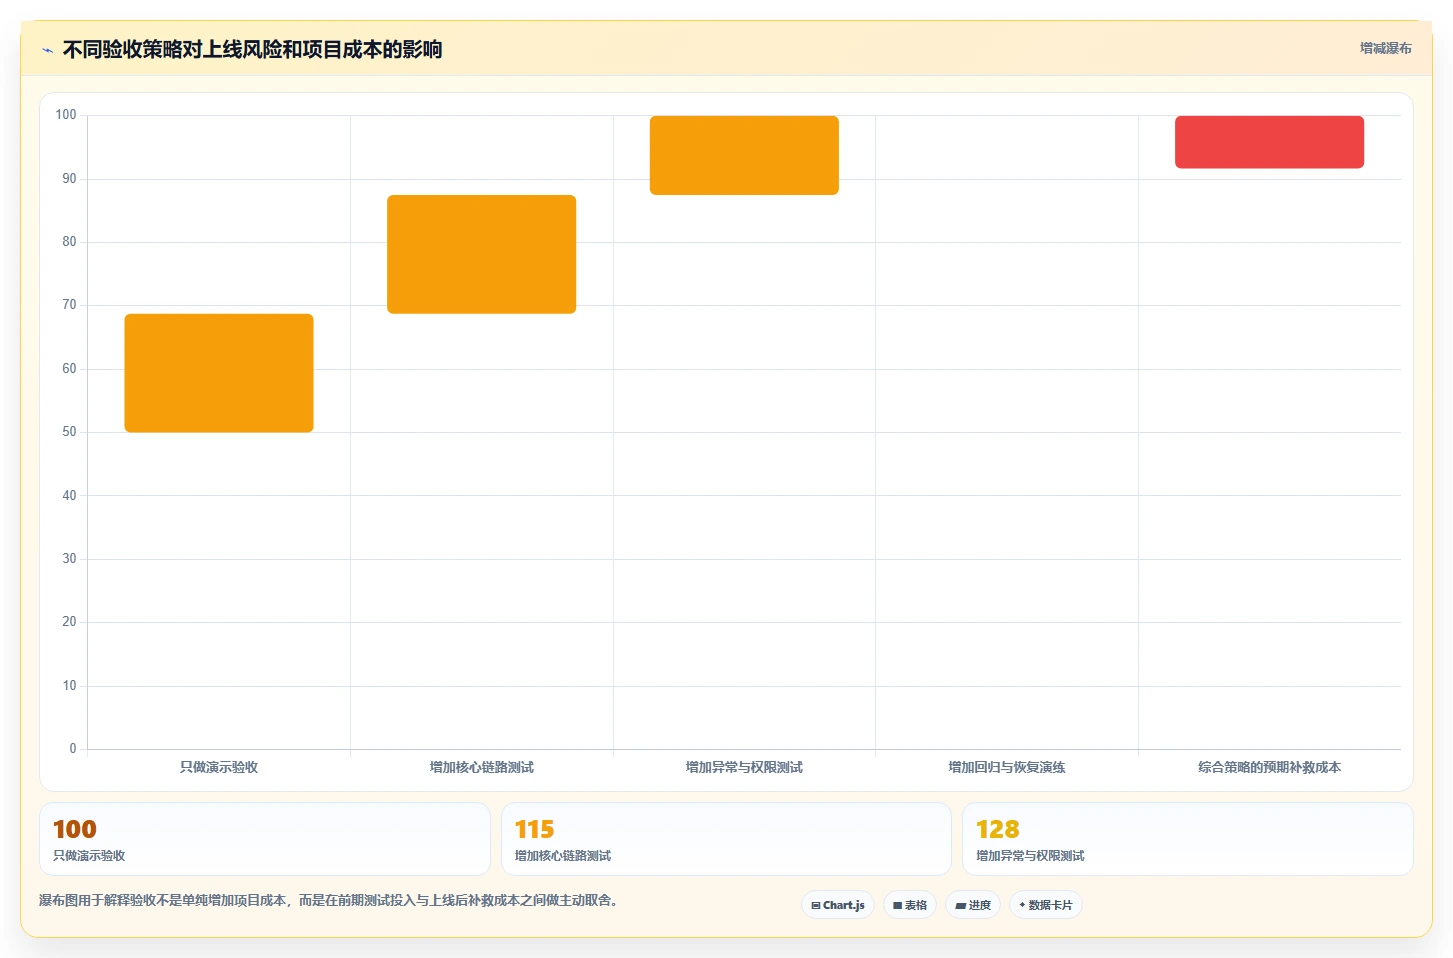Image resolution: width=1453 pixels, height=958 pixels.
Task: Click the data card showing 115
Action: coord(726,839)
